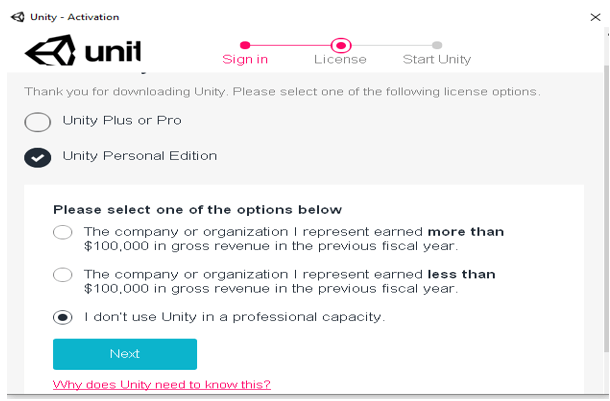
Task: Click the pink progress line between Sign in and License
Action: pyautogui.click(x=292, y=45)
